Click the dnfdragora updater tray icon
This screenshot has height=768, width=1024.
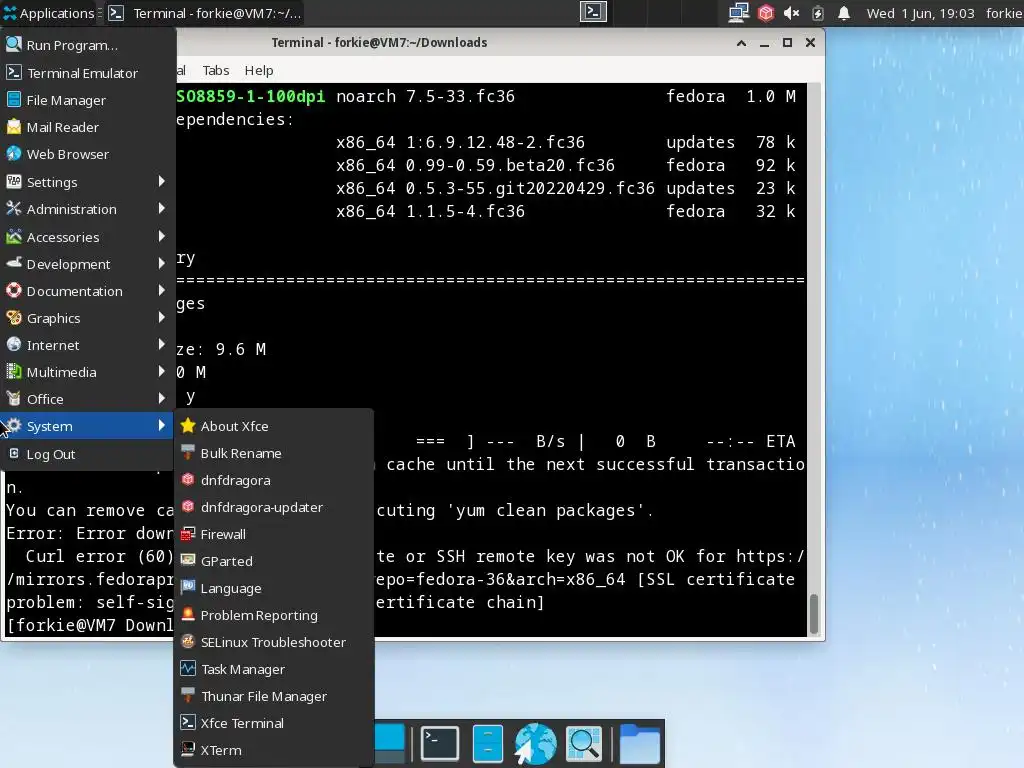(x=765, y=13)
